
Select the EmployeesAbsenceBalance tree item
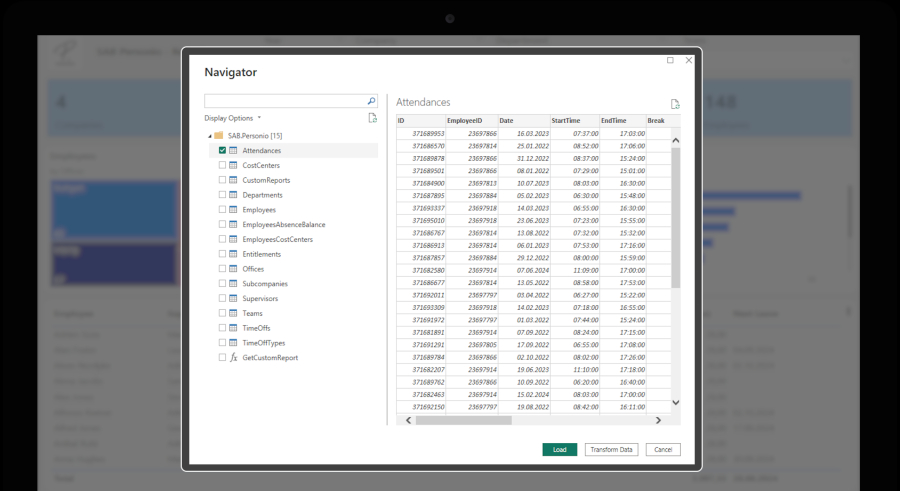(283, 224)
